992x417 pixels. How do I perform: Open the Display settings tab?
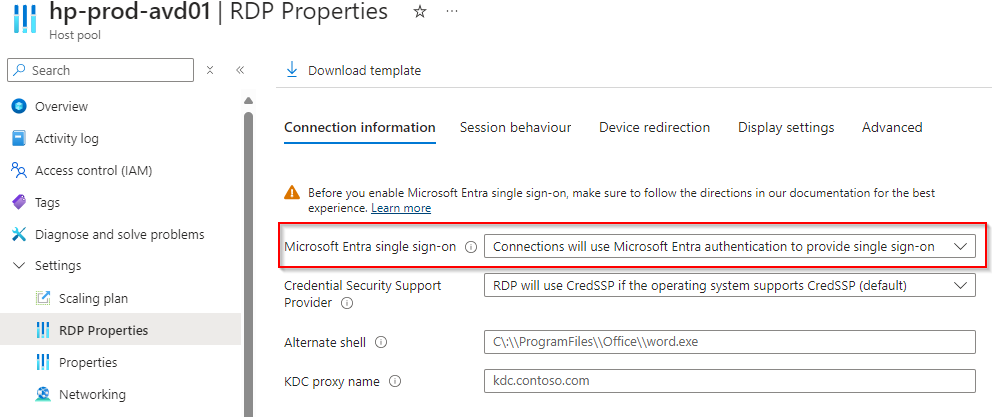(786, 127)
